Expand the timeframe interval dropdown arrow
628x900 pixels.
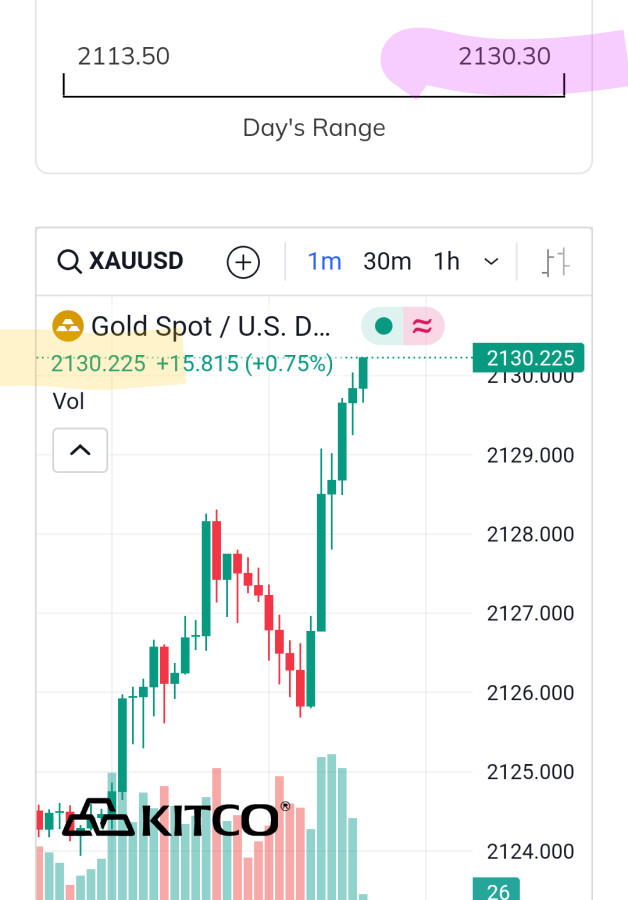click(491, 262)
